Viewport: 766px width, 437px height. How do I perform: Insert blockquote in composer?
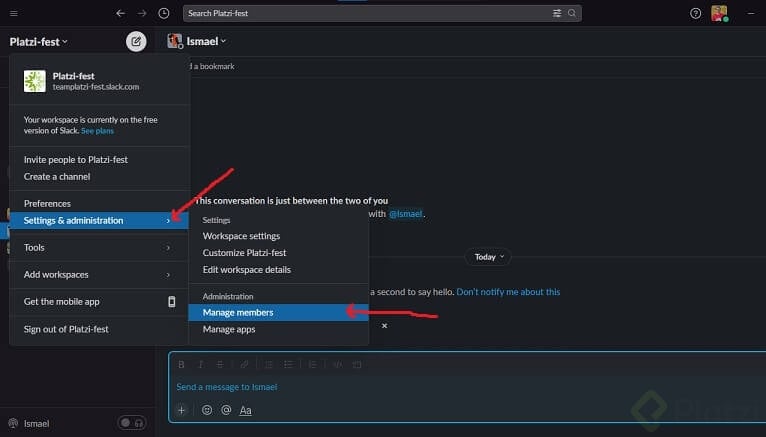[313, 364]
